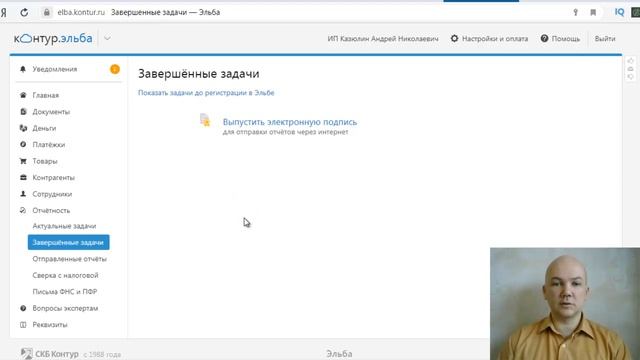Click the coins icon beside Деньги
The width and height of the screenshot is (640, 360).
click(23, 128)
